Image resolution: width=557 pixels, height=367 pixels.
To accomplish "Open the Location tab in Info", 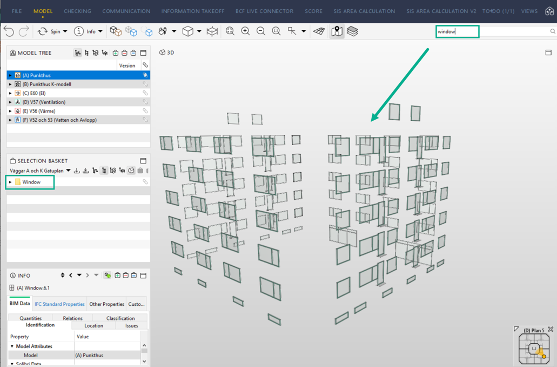I will pyautogui.click(x=94, y=325).
